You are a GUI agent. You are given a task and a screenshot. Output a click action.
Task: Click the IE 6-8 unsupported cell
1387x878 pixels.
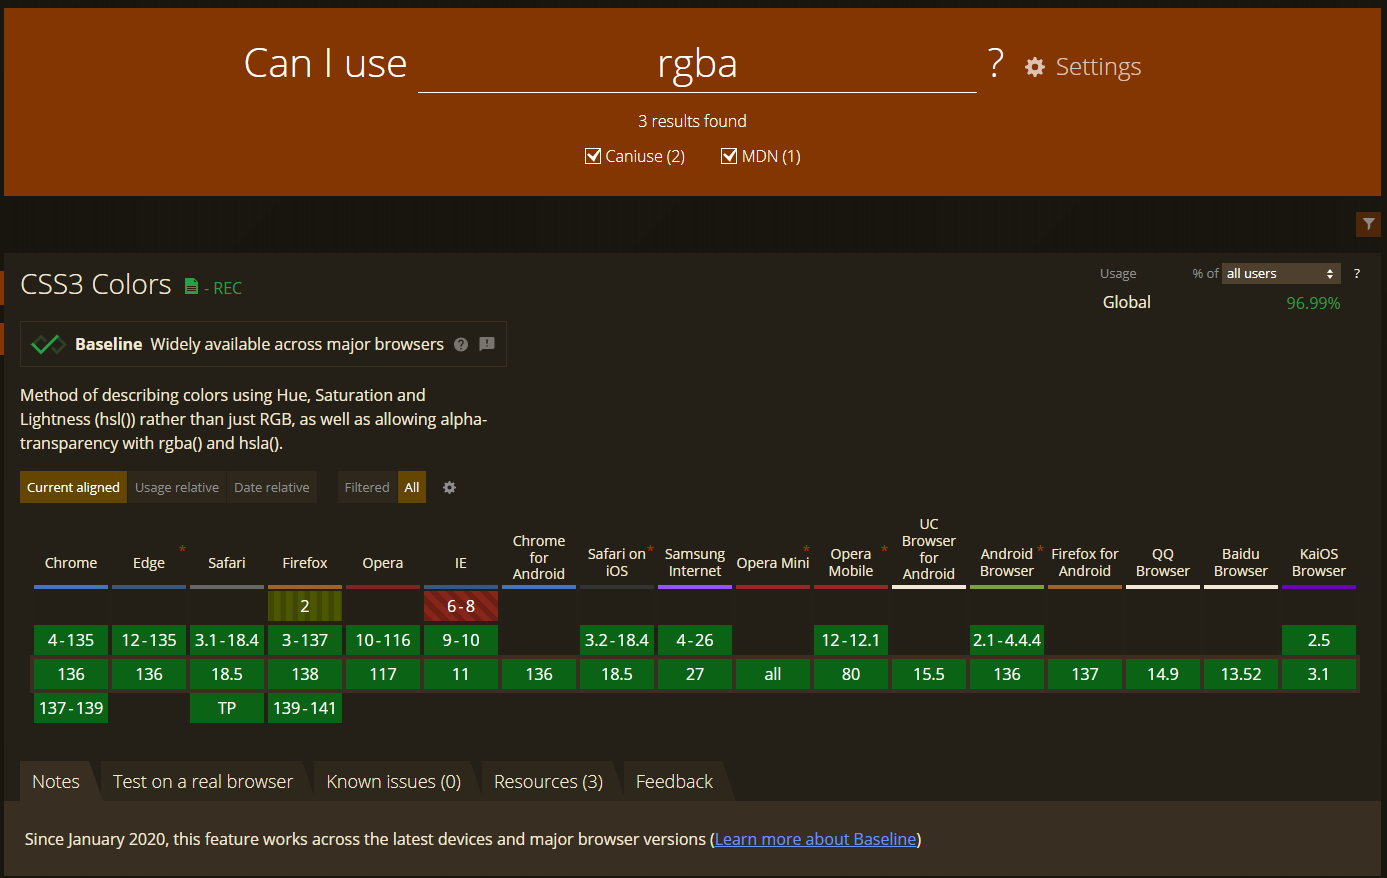coord(461,606)
